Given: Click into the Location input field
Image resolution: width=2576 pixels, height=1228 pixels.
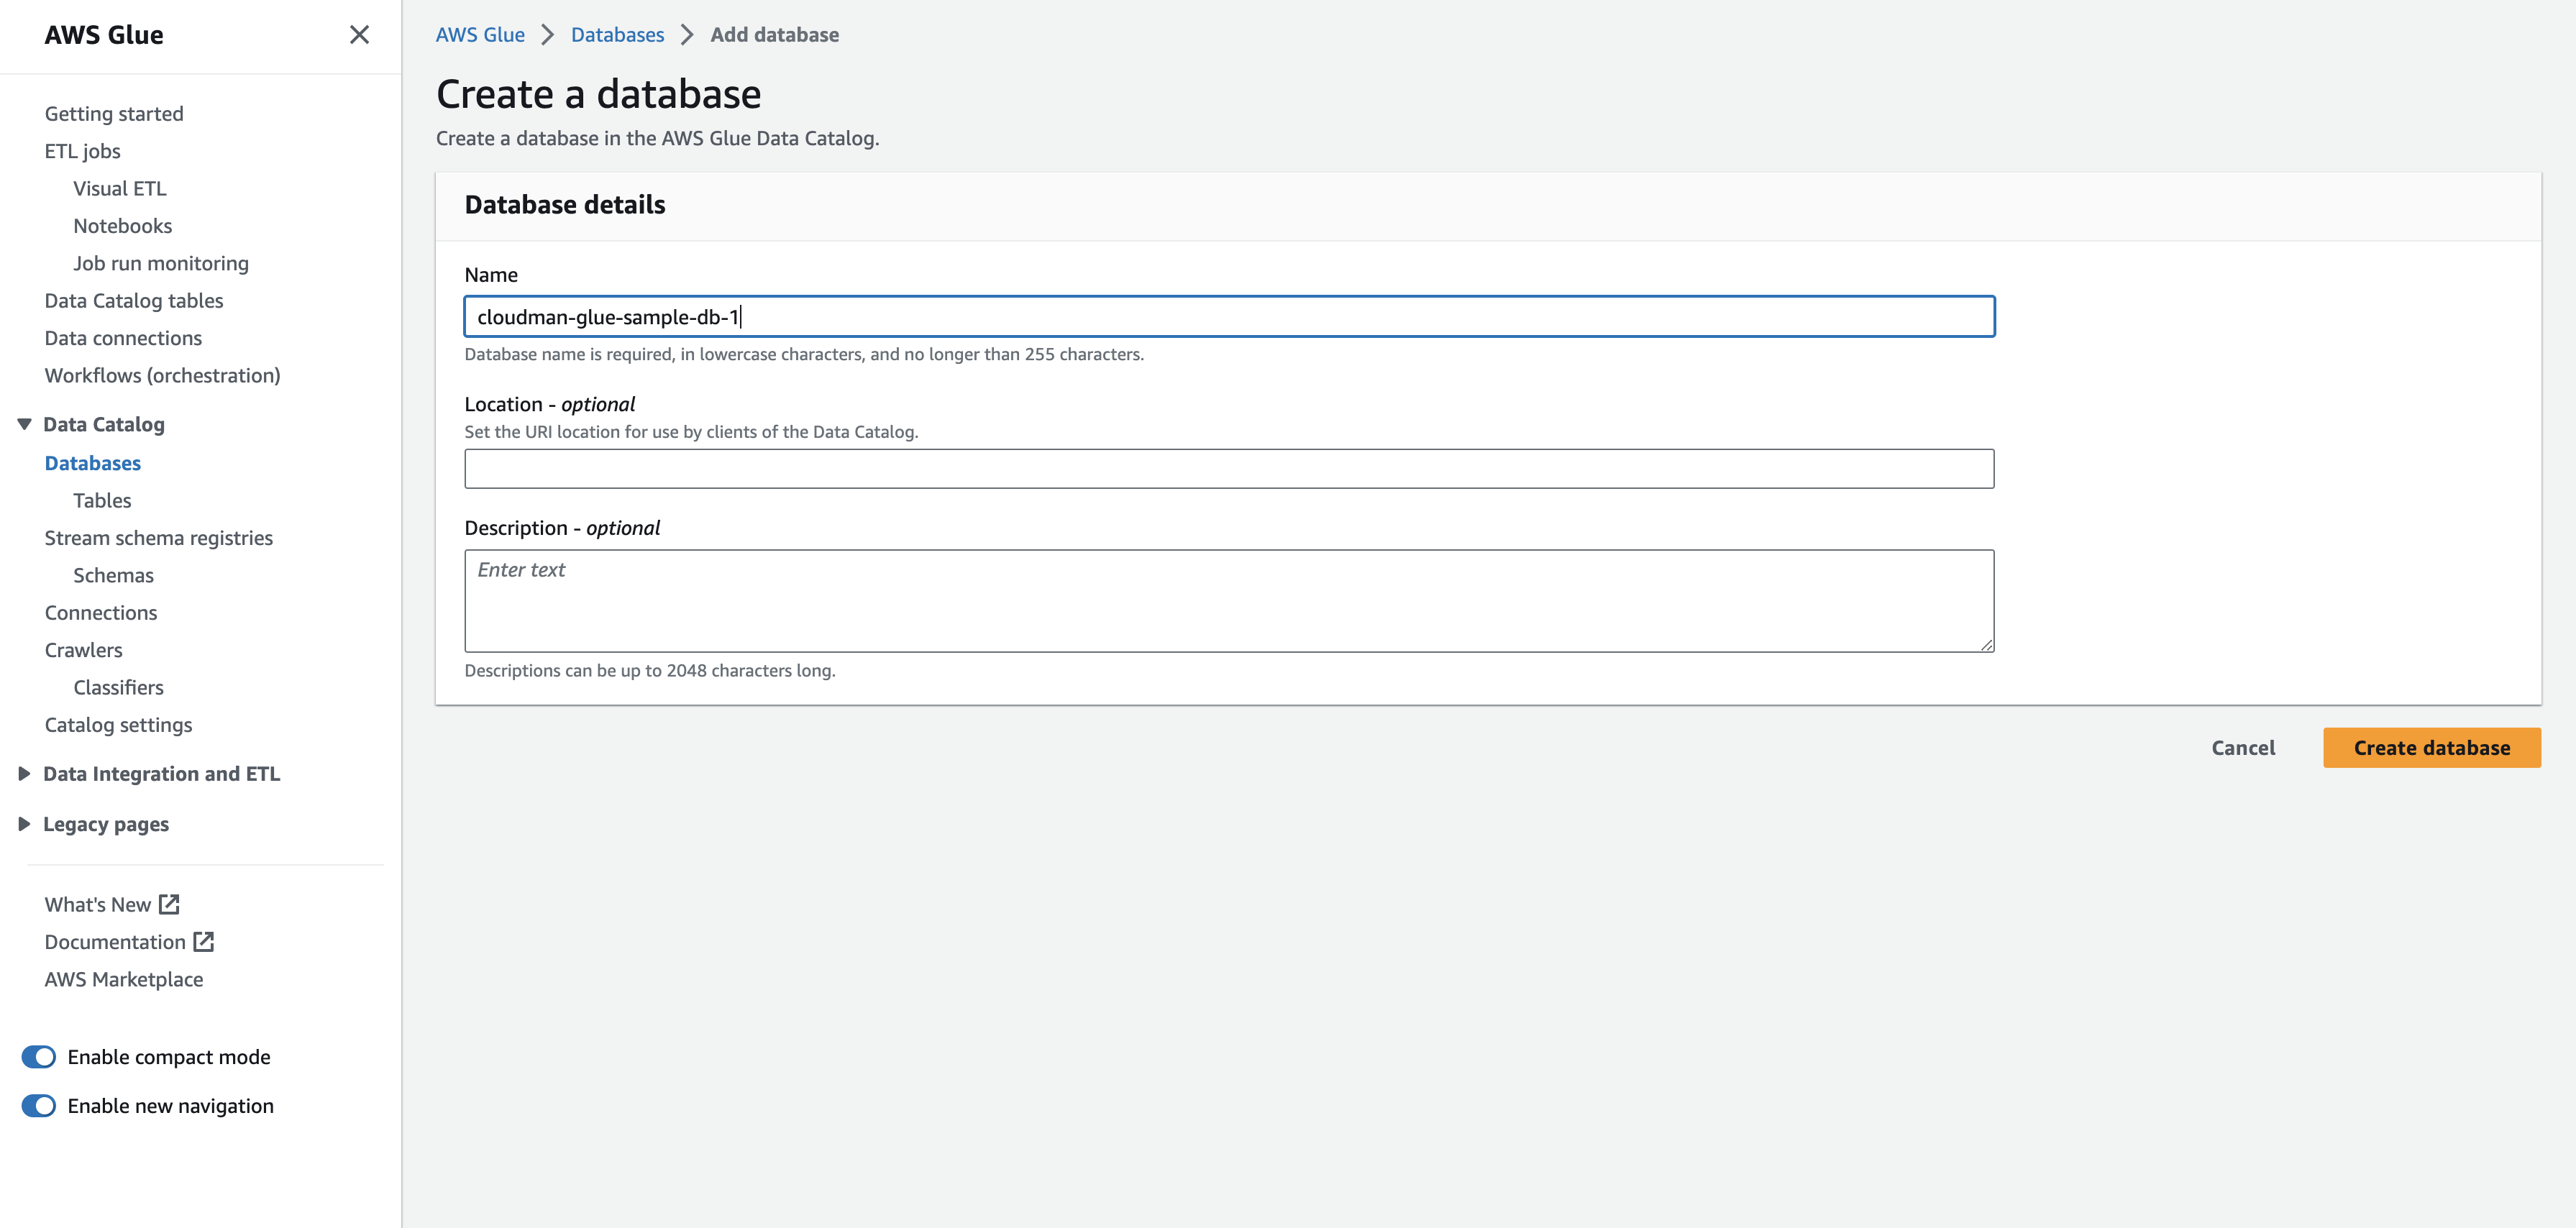Looking at the screenshot, I should click(x=1228, y=469).
